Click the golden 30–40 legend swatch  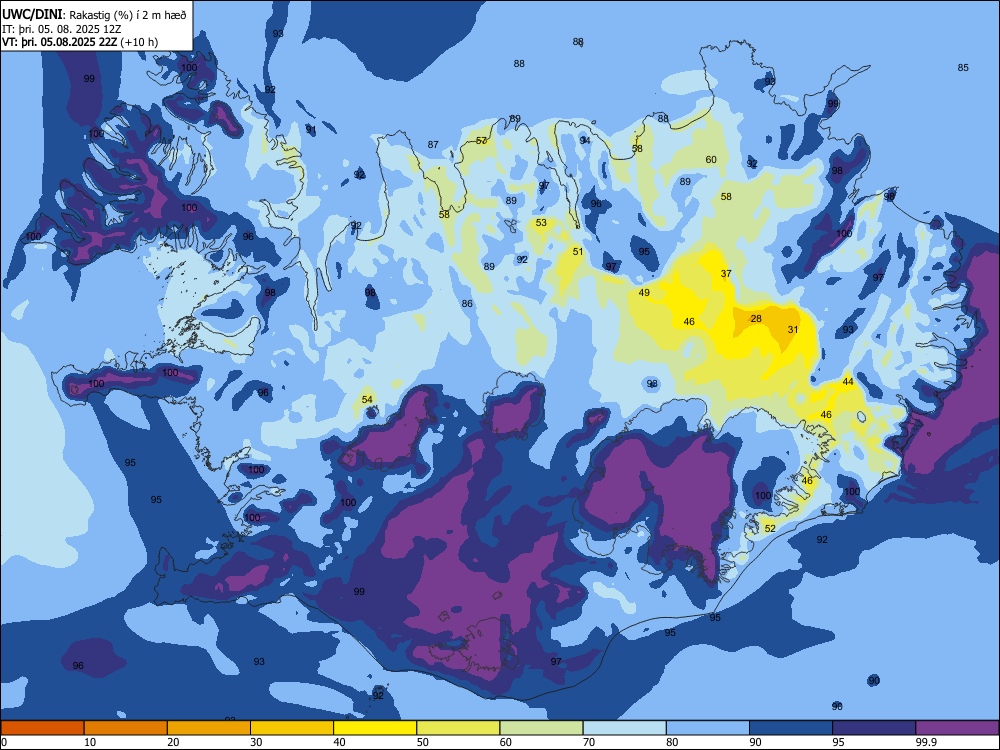tap(292, 728)
